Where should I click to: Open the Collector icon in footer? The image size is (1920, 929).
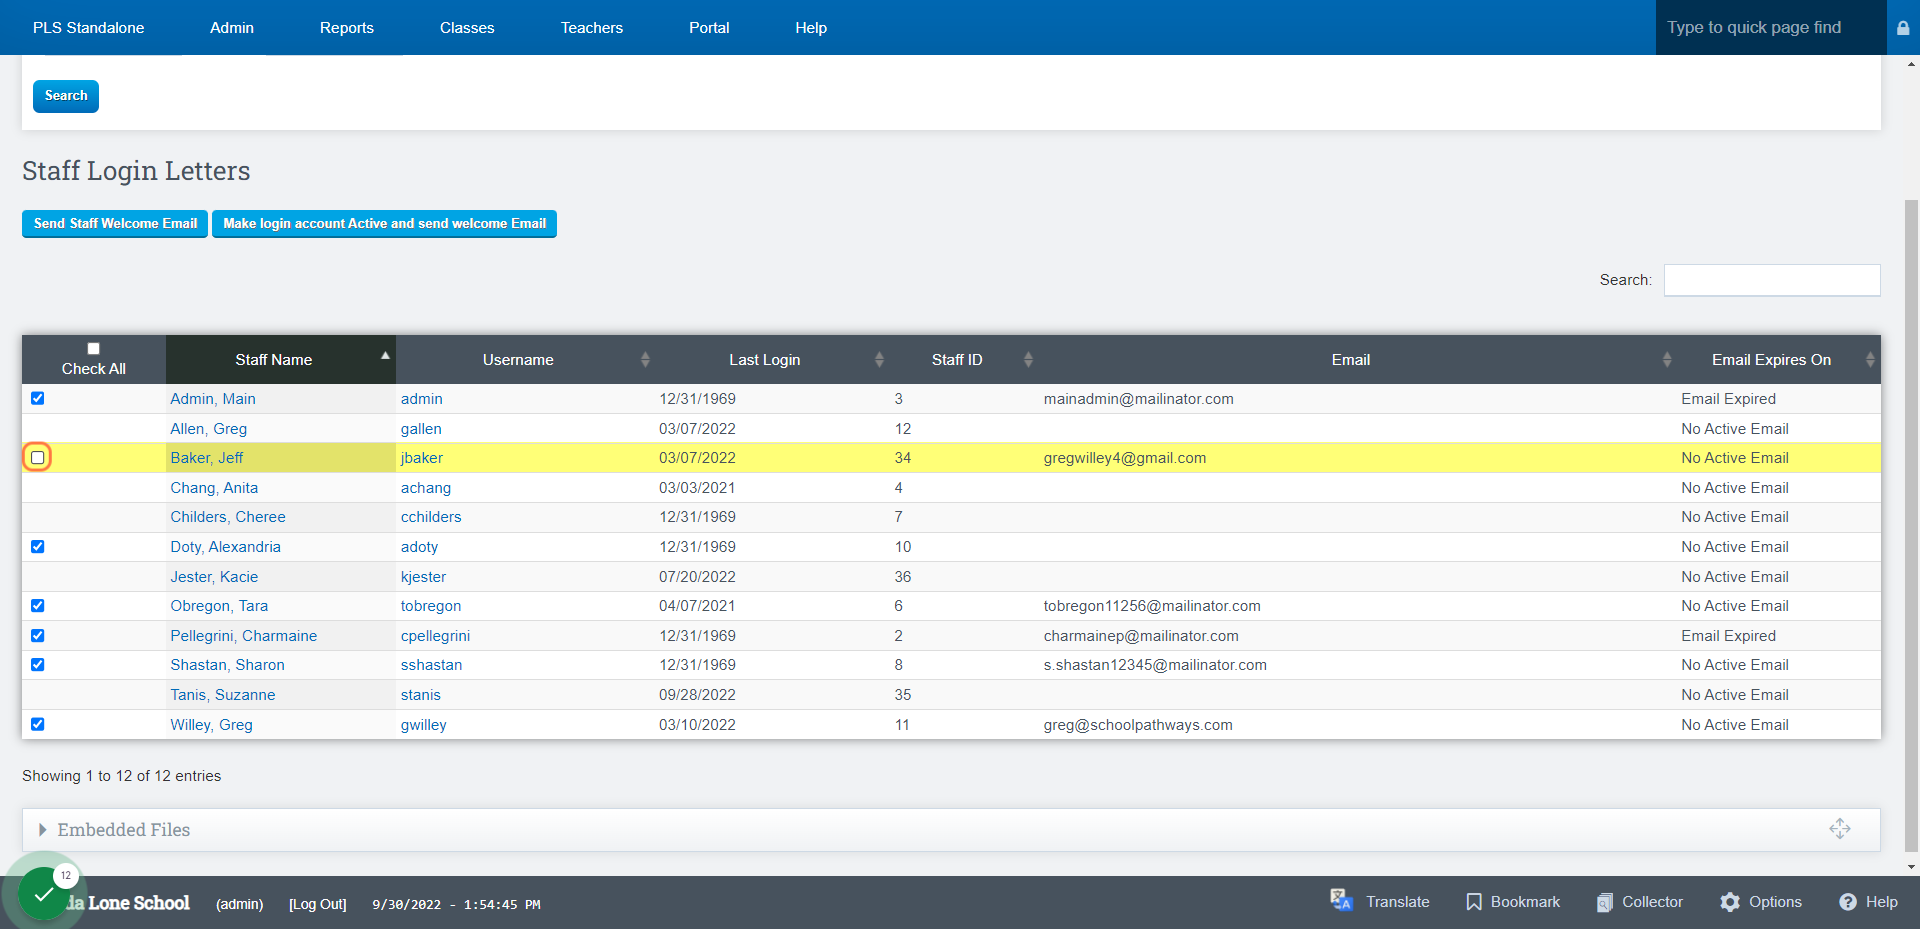[1604, 902]
